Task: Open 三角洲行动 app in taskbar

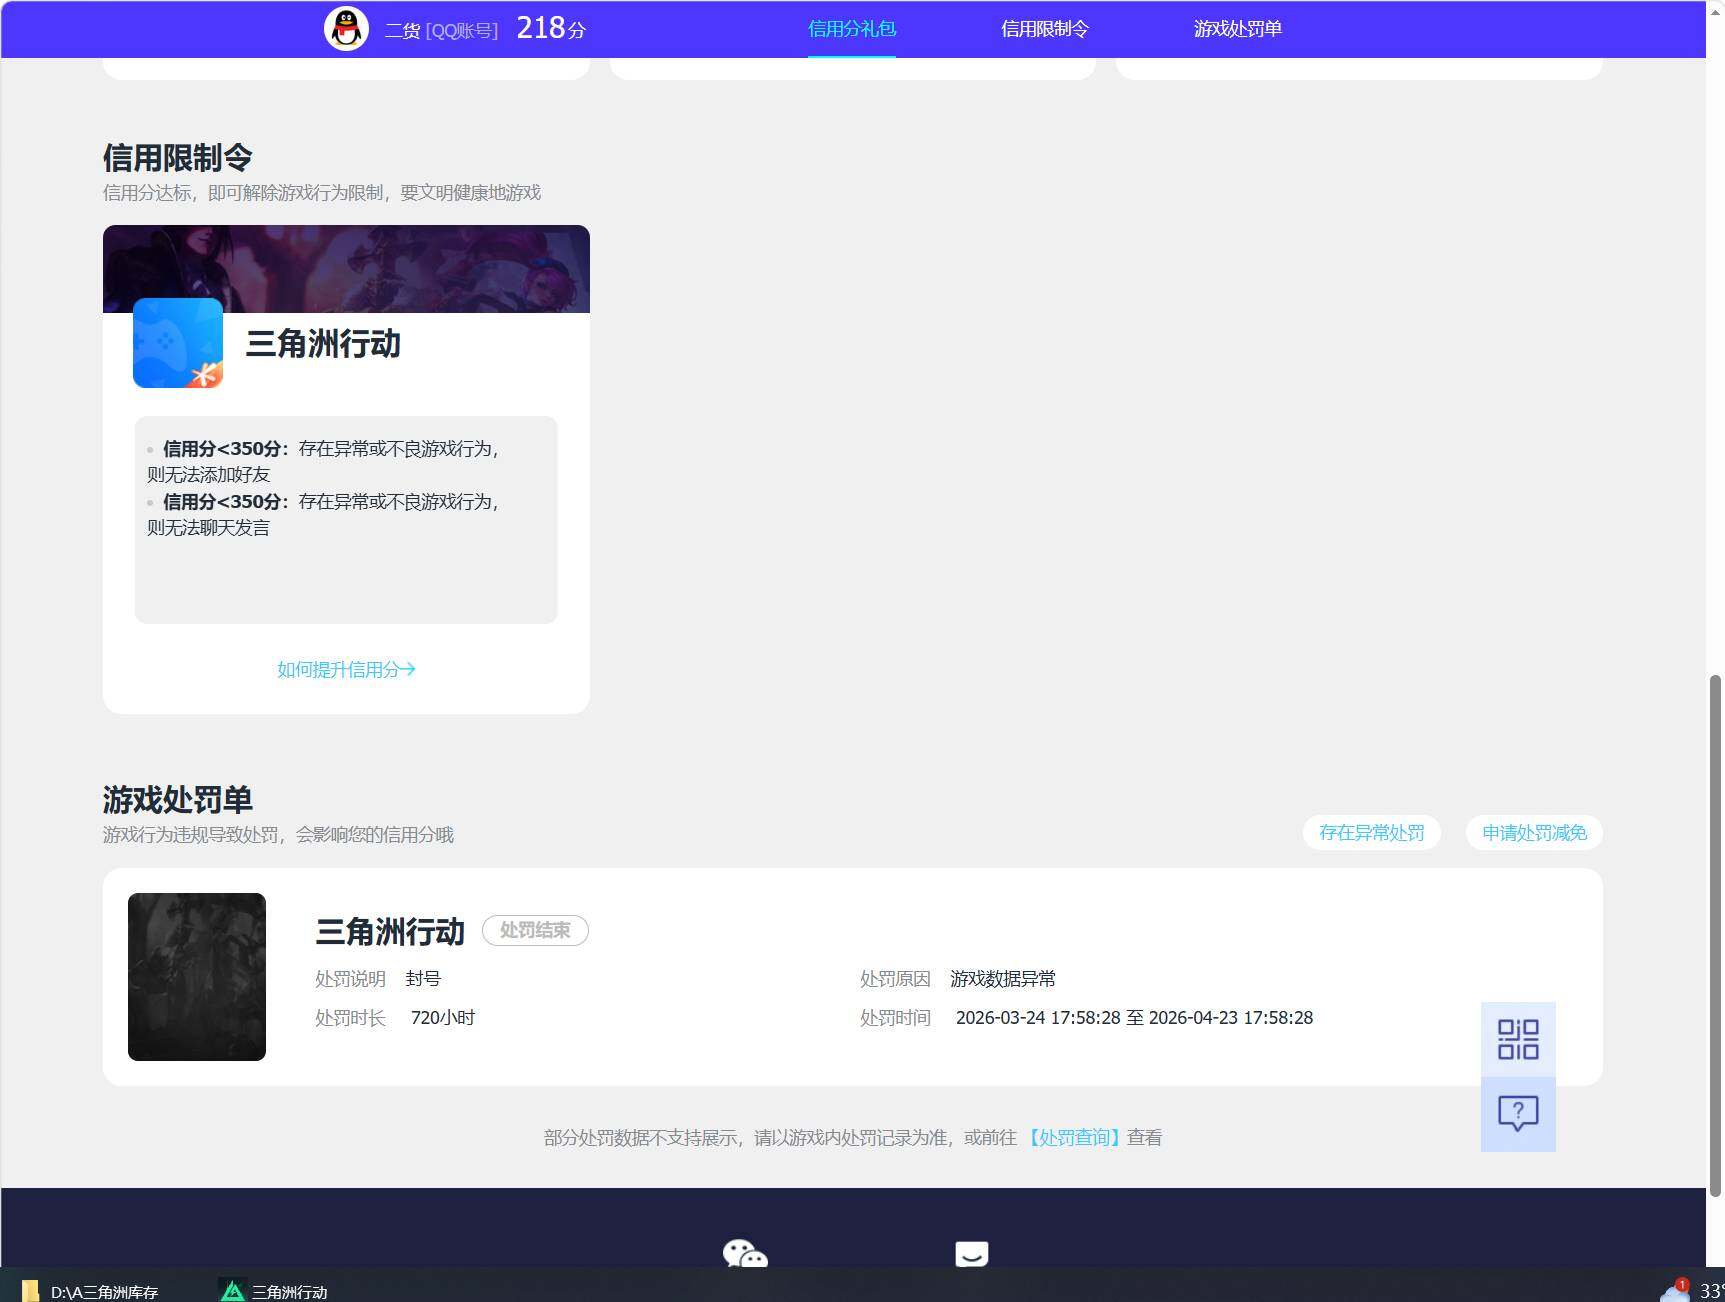Action: coord(274,1291)
